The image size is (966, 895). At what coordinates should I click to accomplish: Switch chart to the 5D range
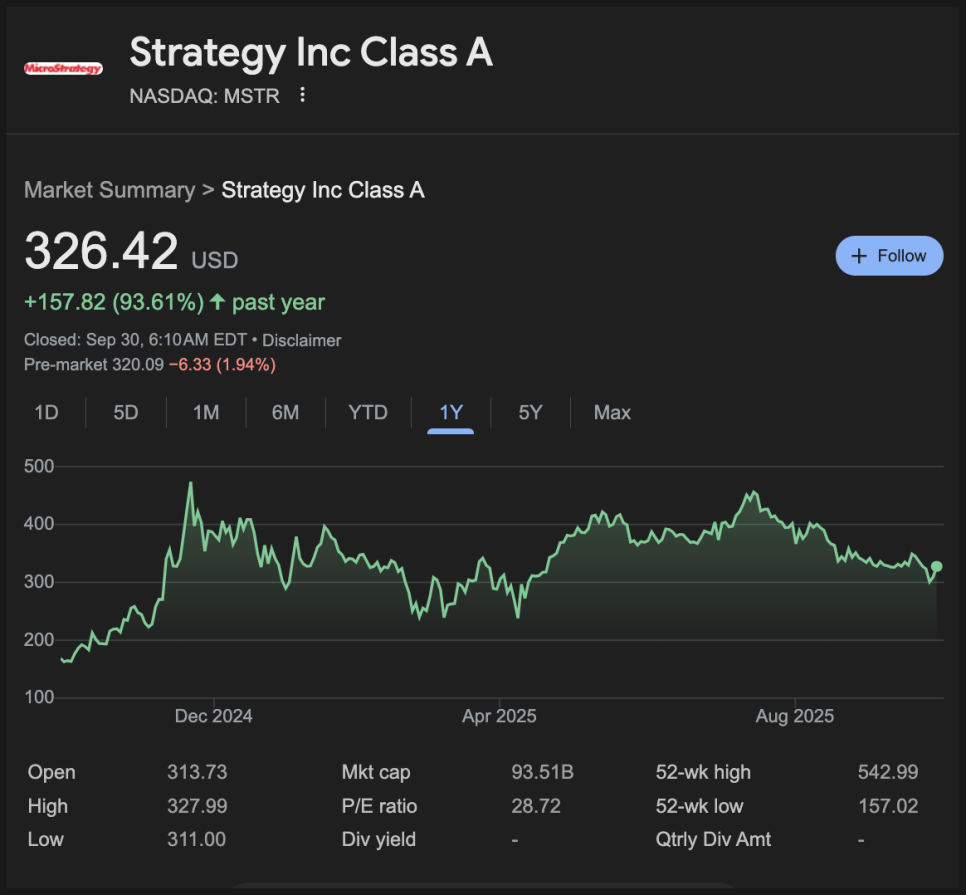tap(126, 412)
